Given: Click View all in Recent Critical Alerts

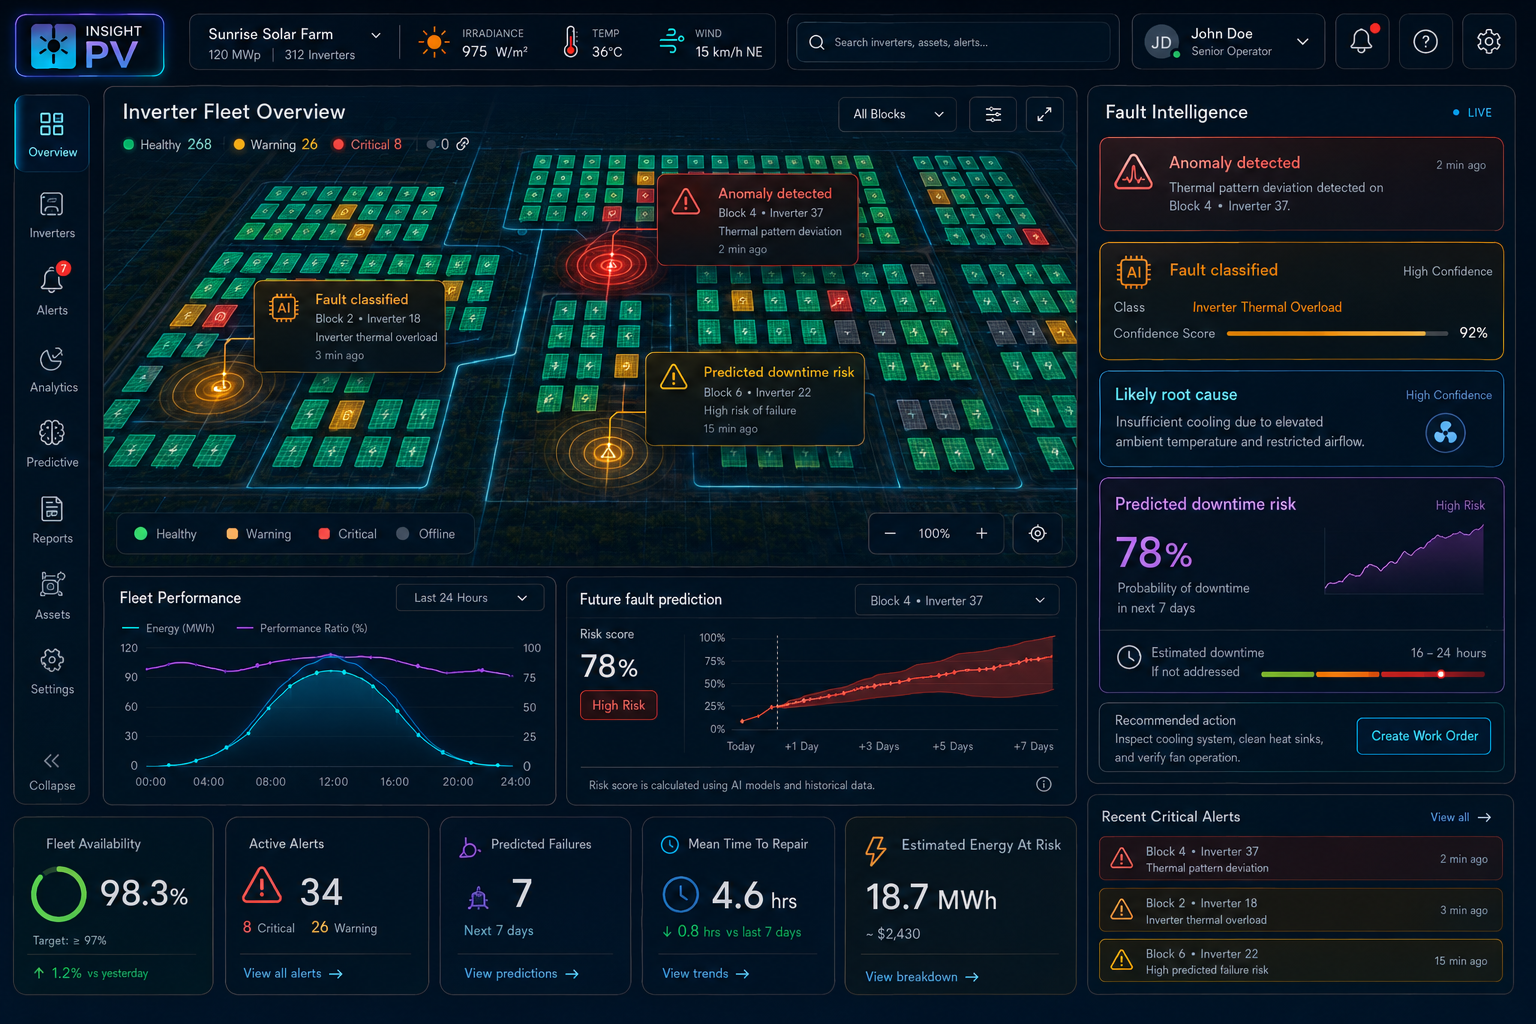Looking at the screenshot, I should point(1460,817).
